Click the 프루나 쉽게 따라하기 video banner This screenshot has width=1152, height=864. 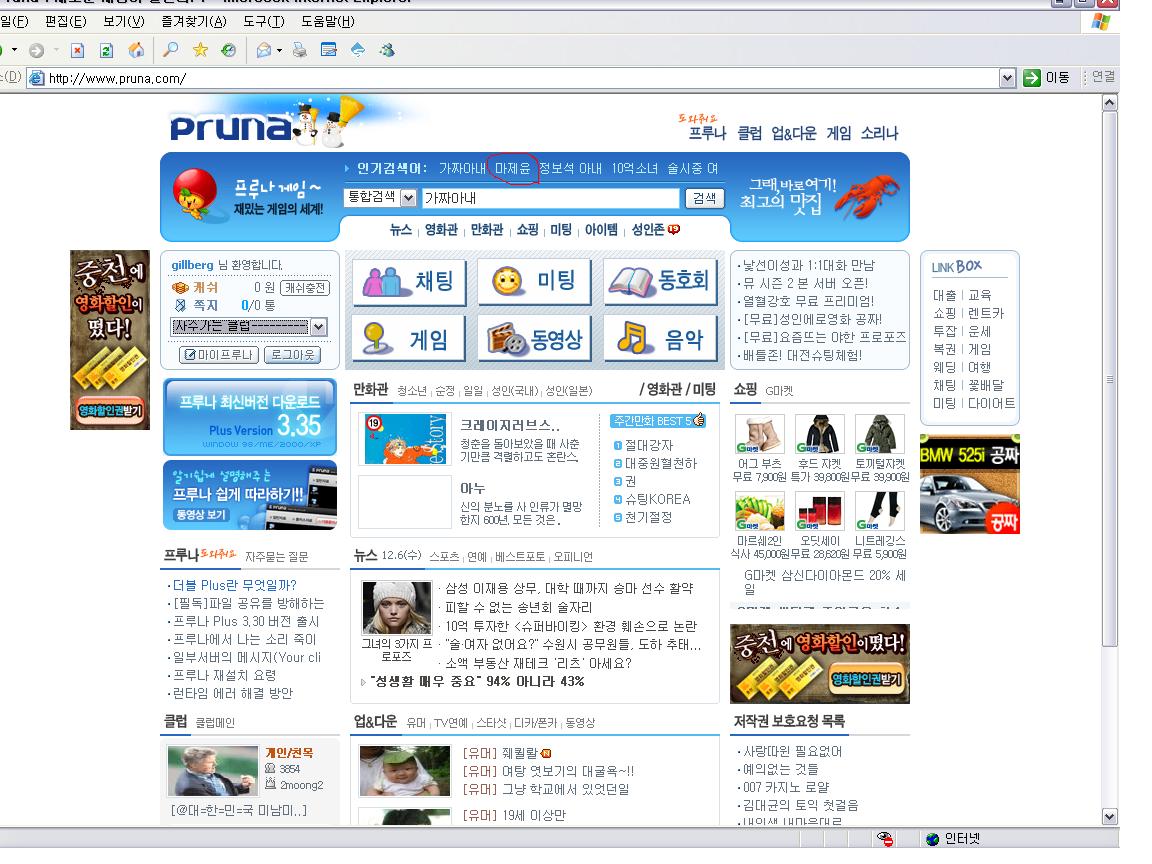pos(250,495)
